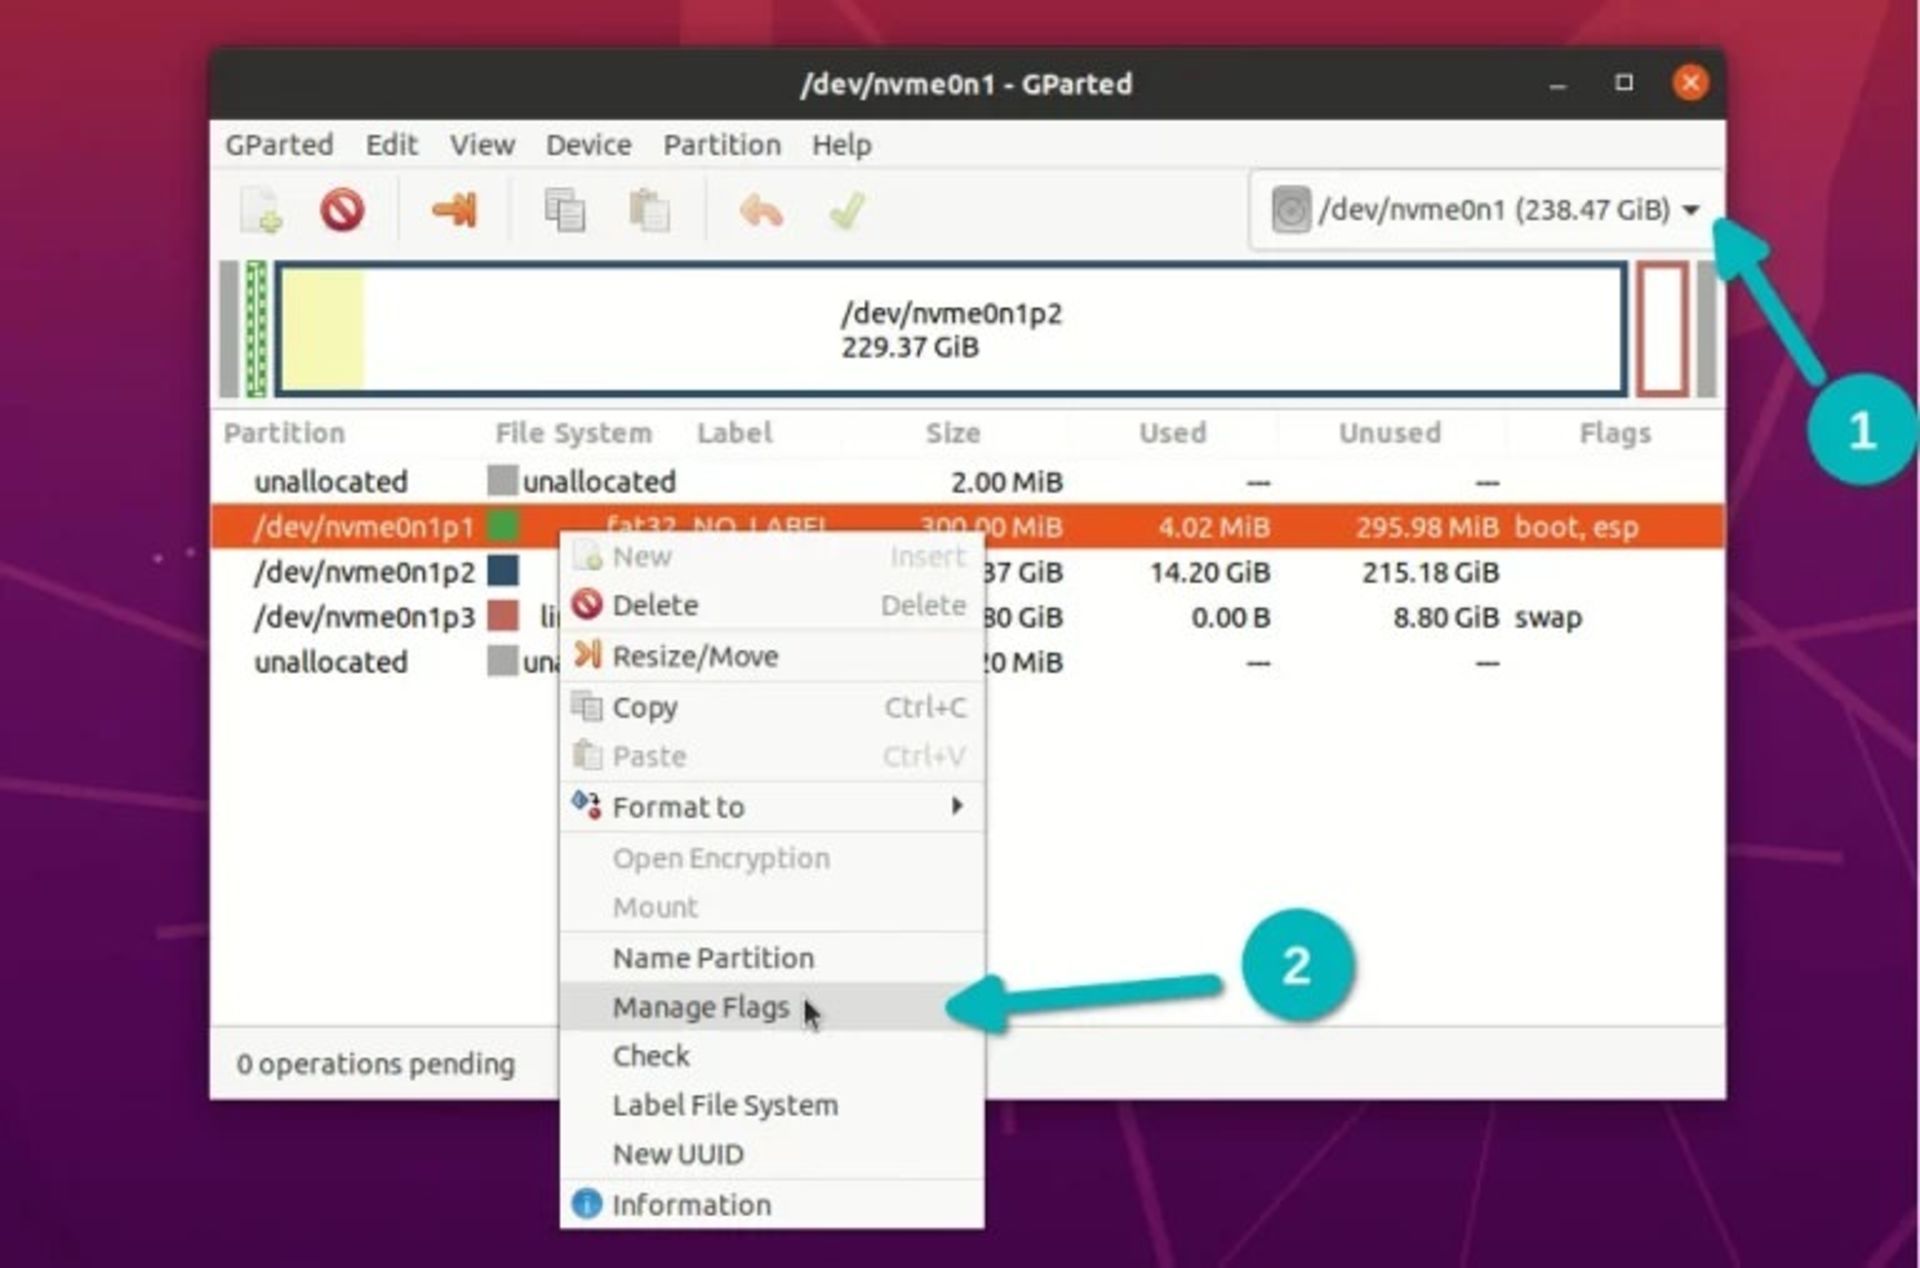Viewport: 1920px width, 1268px height.
Task: Click the Paste partition toolbar icon
Action: tap(649, 210)
